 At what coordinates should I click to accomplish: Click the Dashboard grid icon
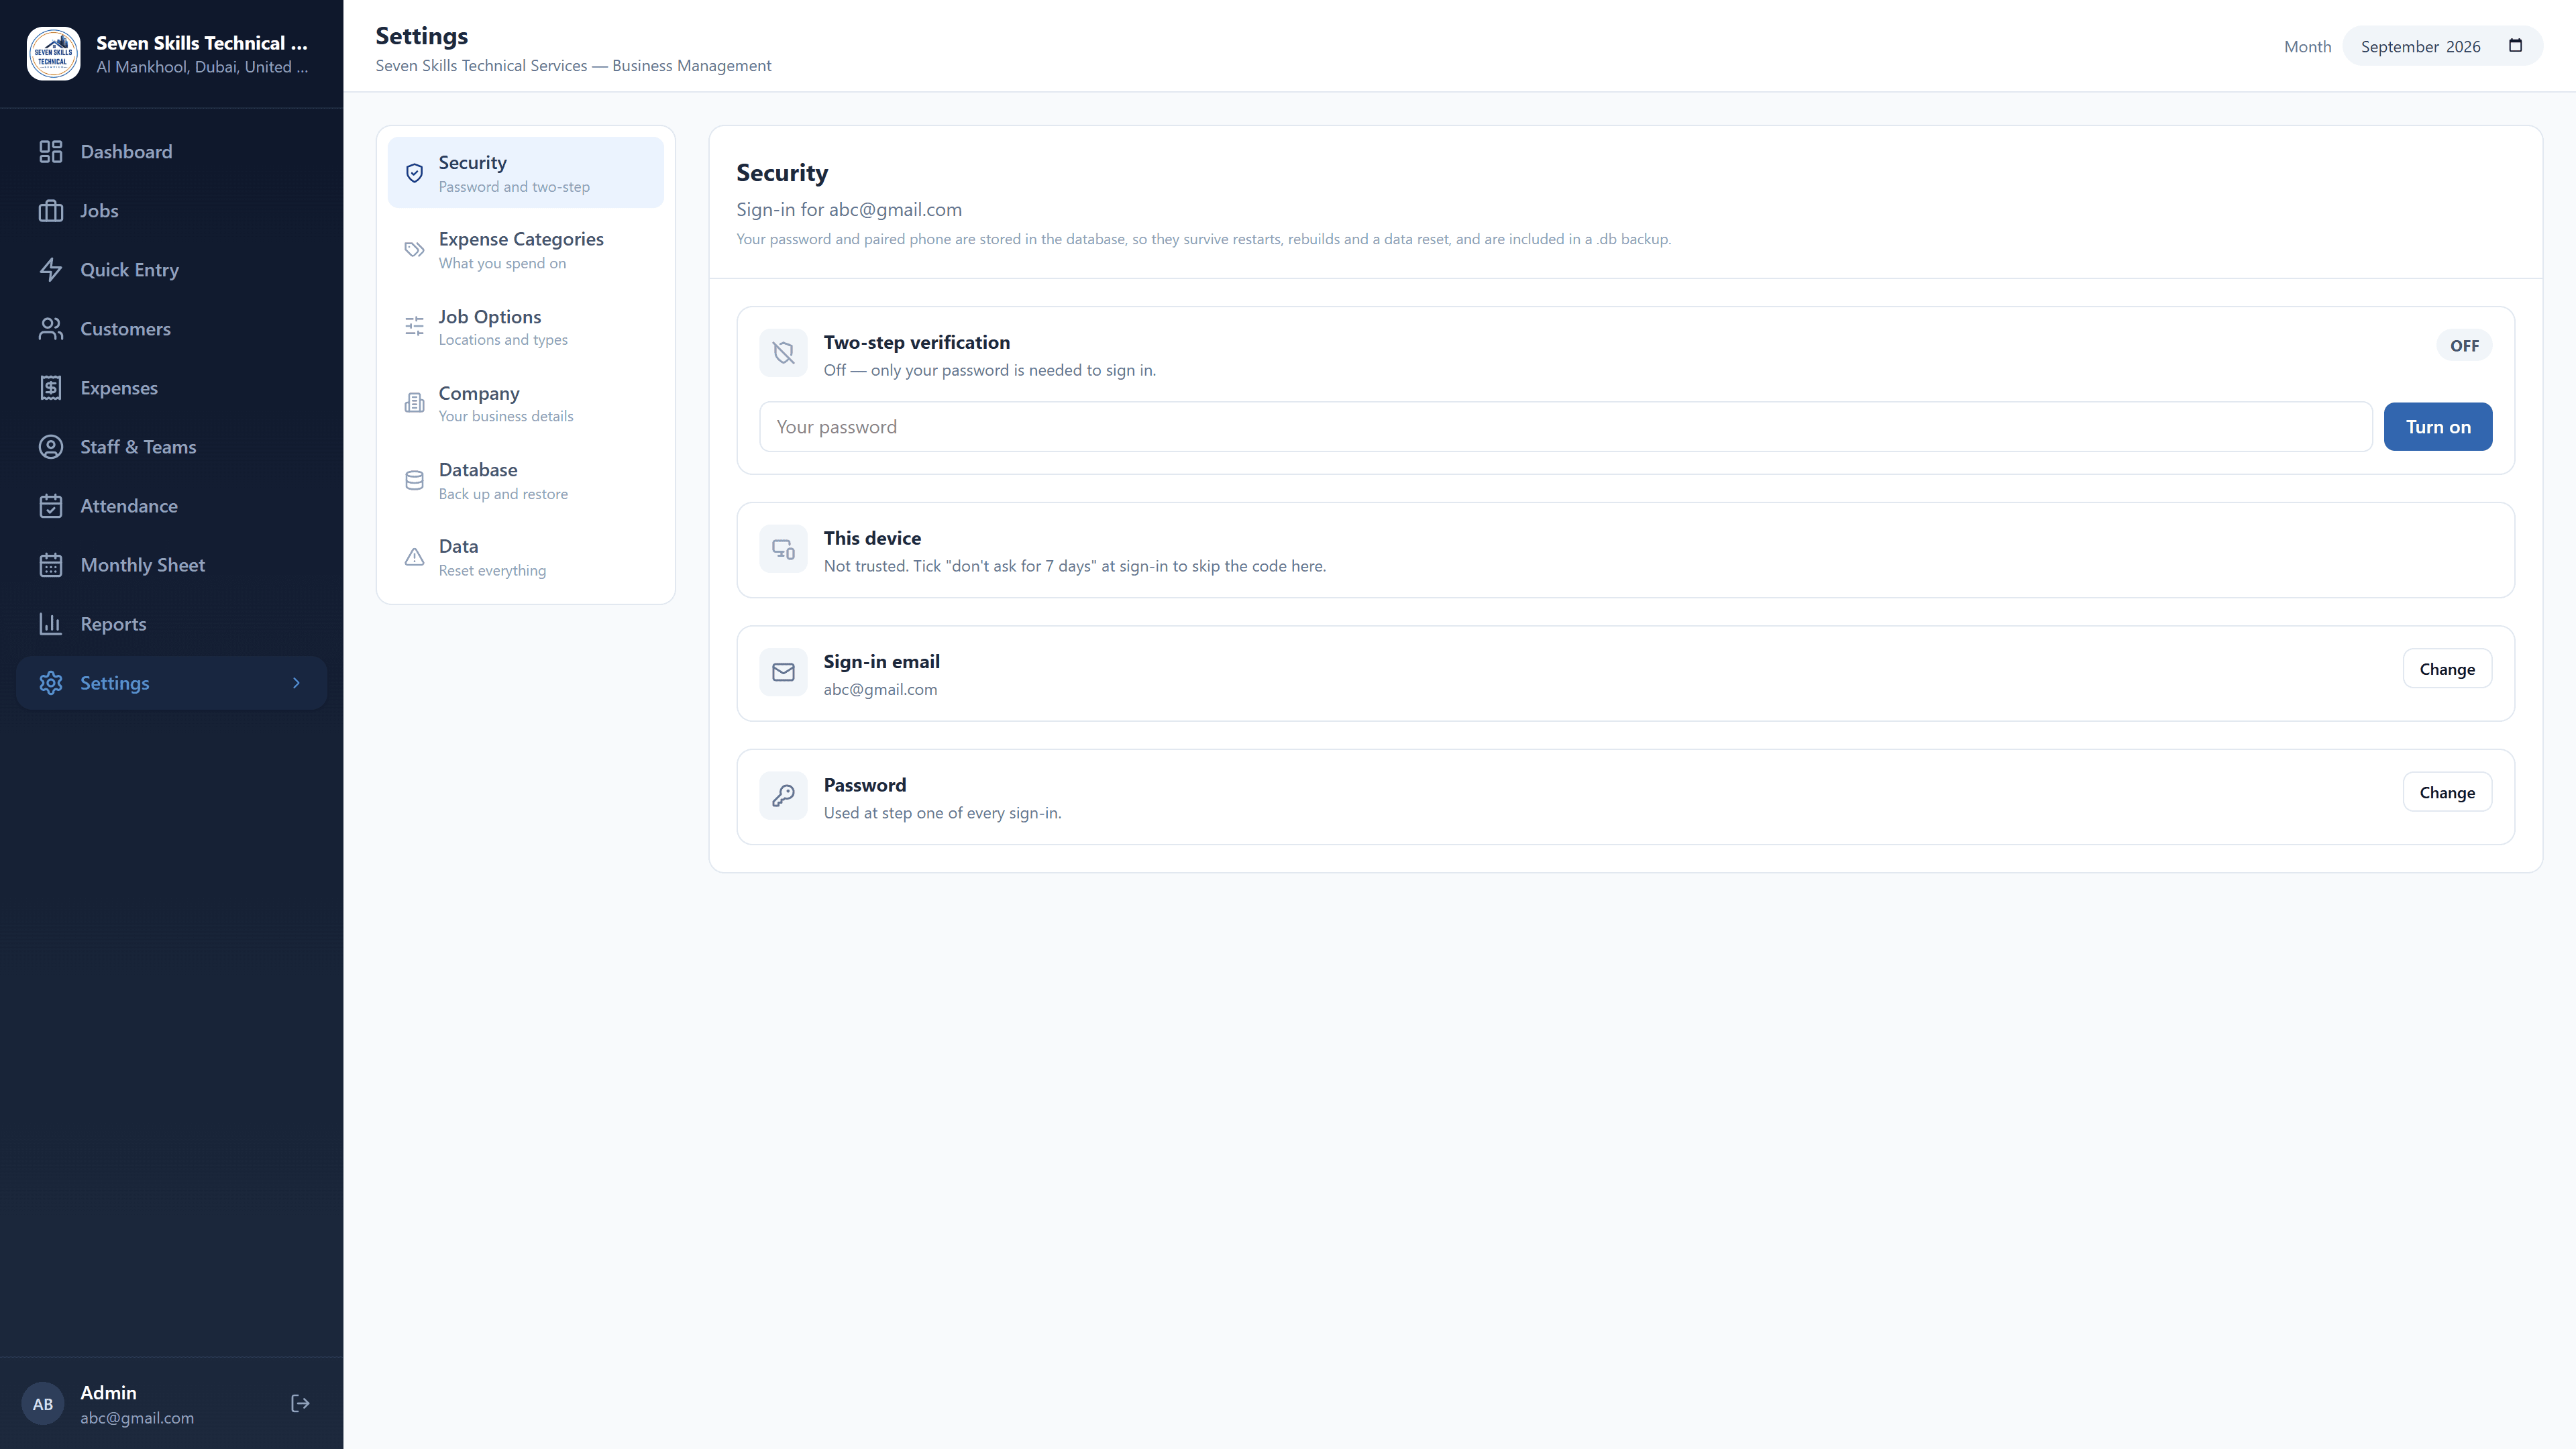pyautogui.click(x=51, y=152)
